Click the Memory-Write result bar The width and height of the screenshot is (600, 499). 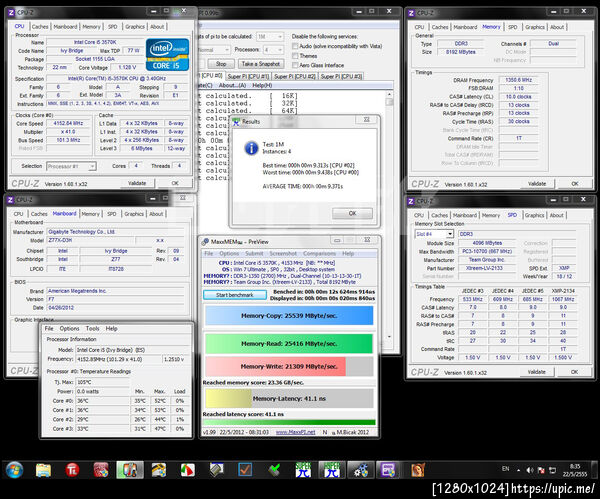coord(287,368)
